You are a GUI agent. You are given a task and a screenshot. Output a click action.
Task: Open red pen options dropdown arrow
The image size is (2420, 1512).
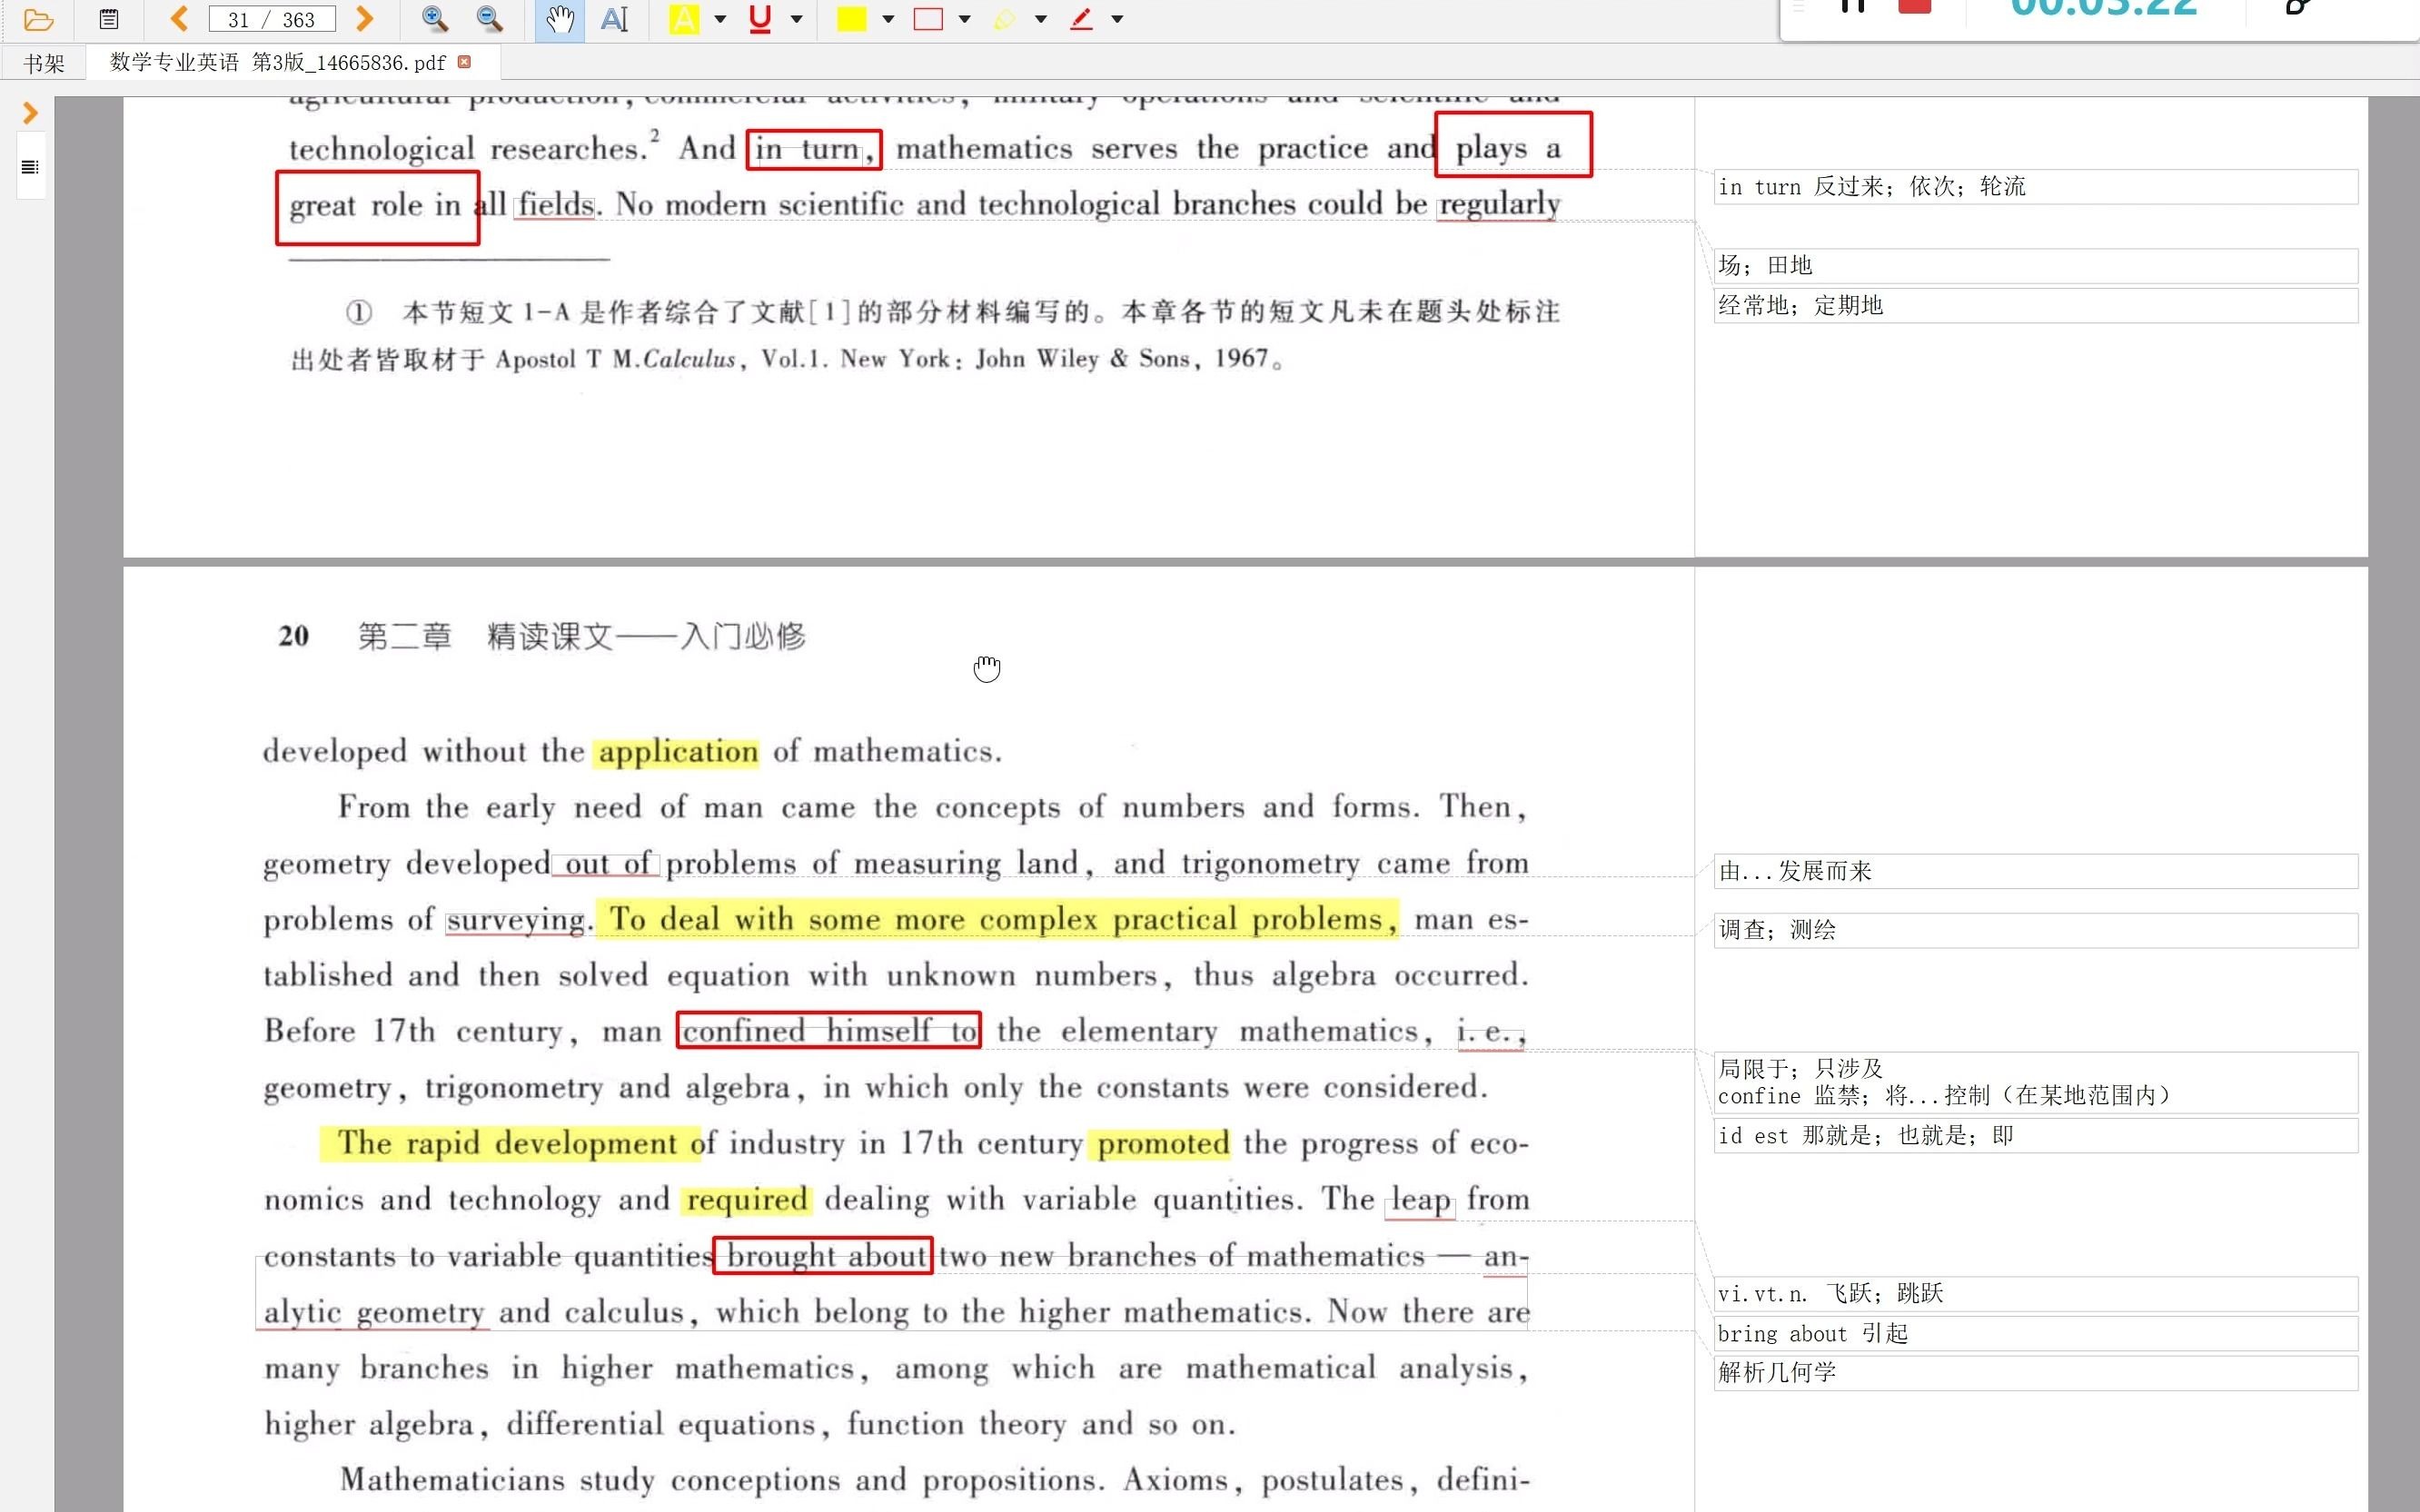1118,19
